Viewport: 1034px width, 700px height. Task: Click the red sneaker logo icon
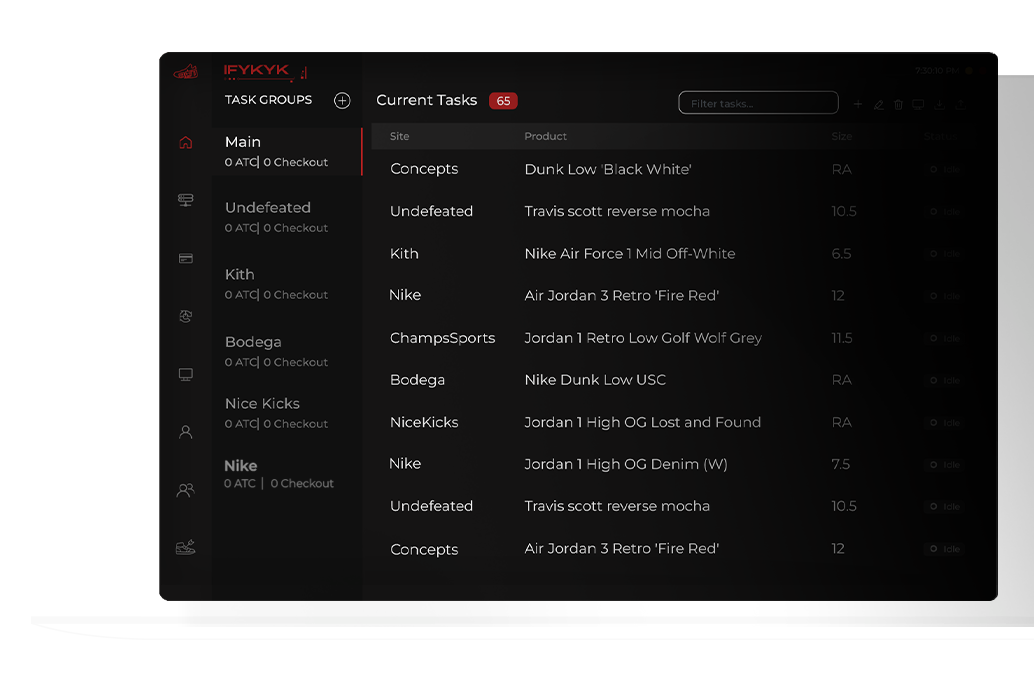[186, 72]
